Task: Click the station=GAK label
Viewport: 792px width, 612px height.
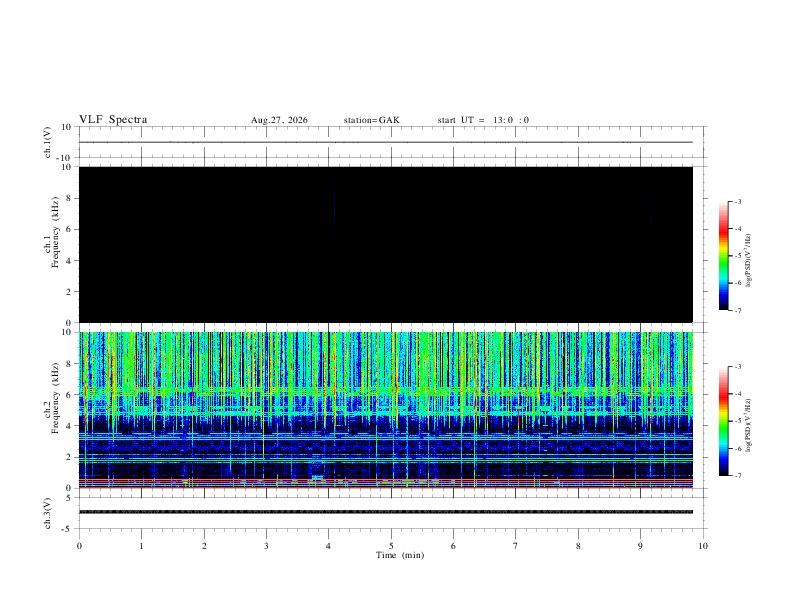Action: point(371,120)
